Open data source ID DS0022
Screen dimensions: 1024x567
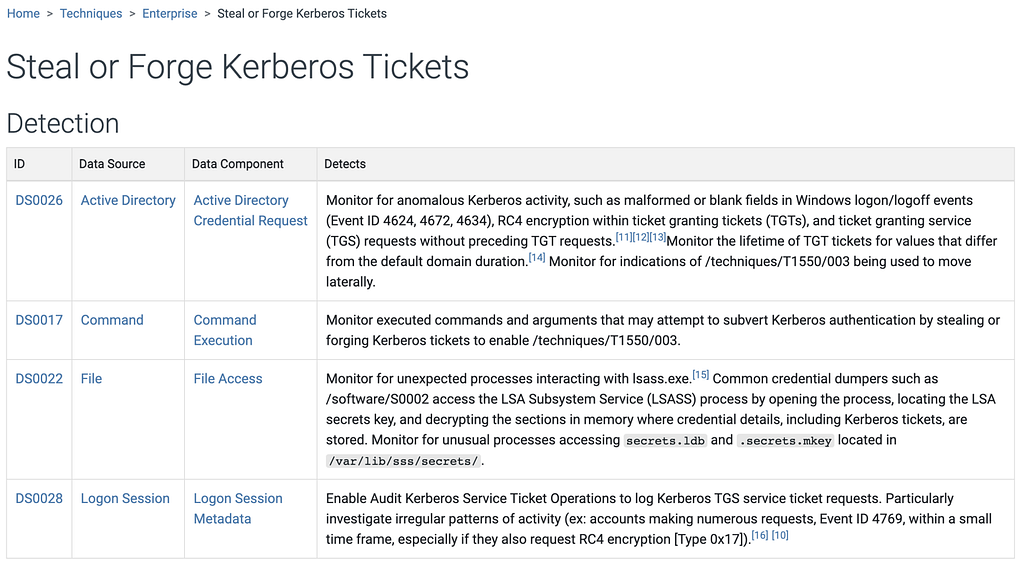click(39, 379)
